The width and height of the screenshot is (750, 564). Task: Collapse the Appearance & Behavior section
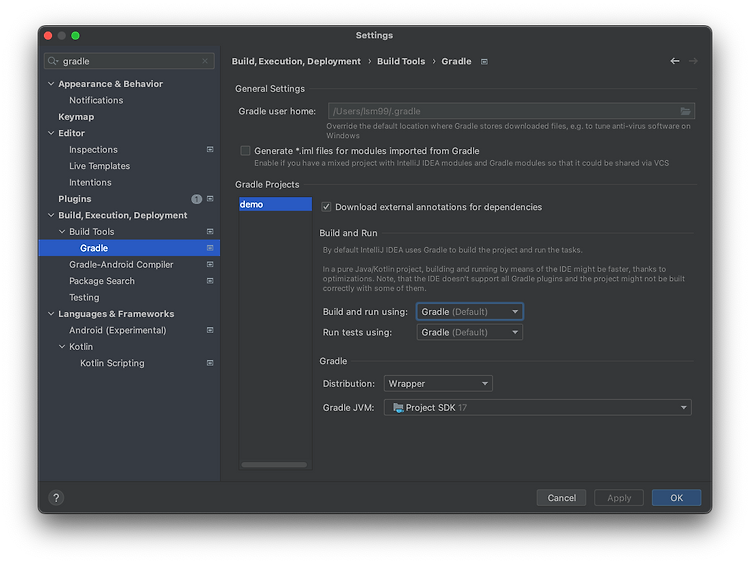(x=51, y=84)
